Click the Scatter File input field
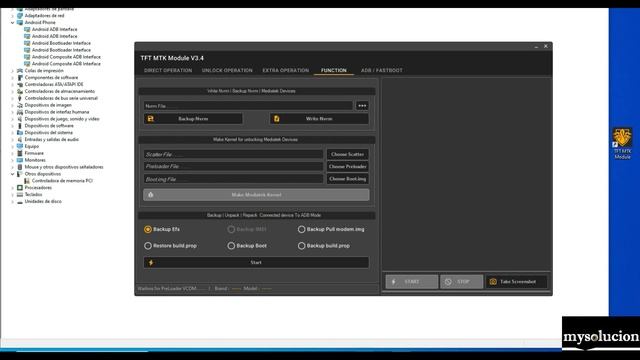 (x=233, y=154)
